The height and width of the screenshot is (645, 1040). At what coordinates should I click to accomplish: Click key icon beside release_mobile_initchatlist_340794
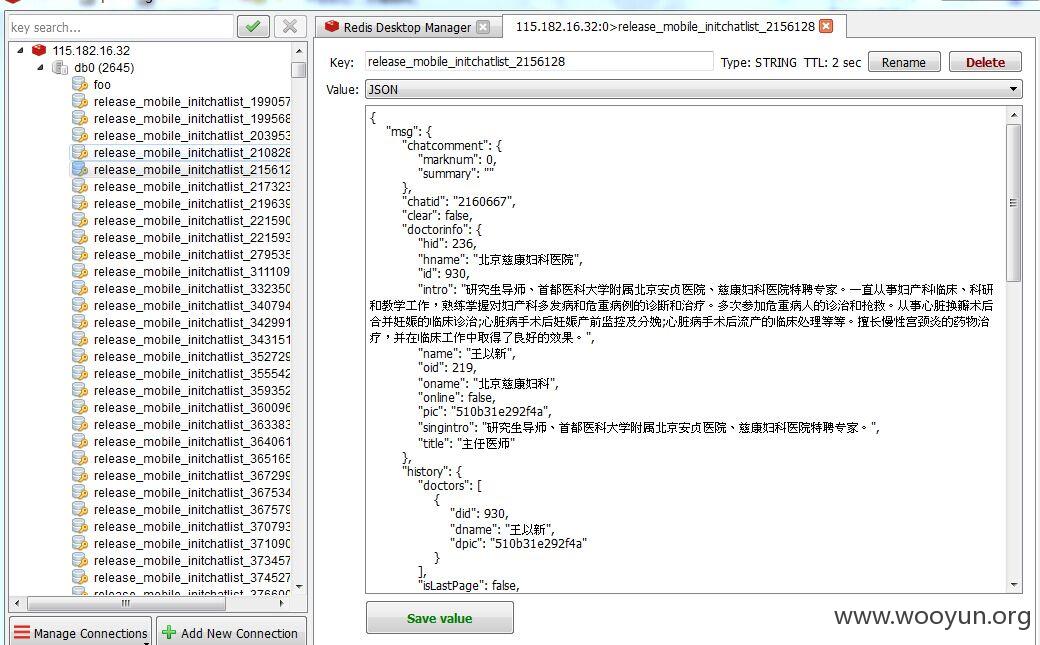(80, 306)
